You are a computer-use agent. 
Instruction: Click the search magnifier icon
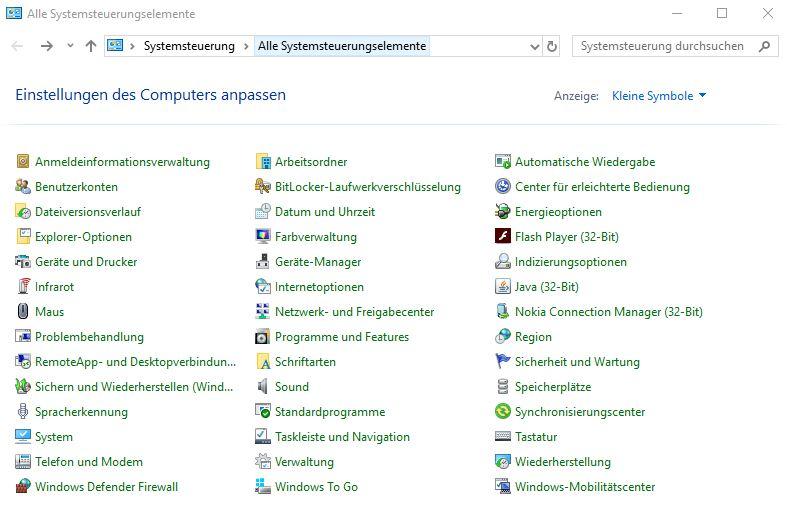coord(764,46)
